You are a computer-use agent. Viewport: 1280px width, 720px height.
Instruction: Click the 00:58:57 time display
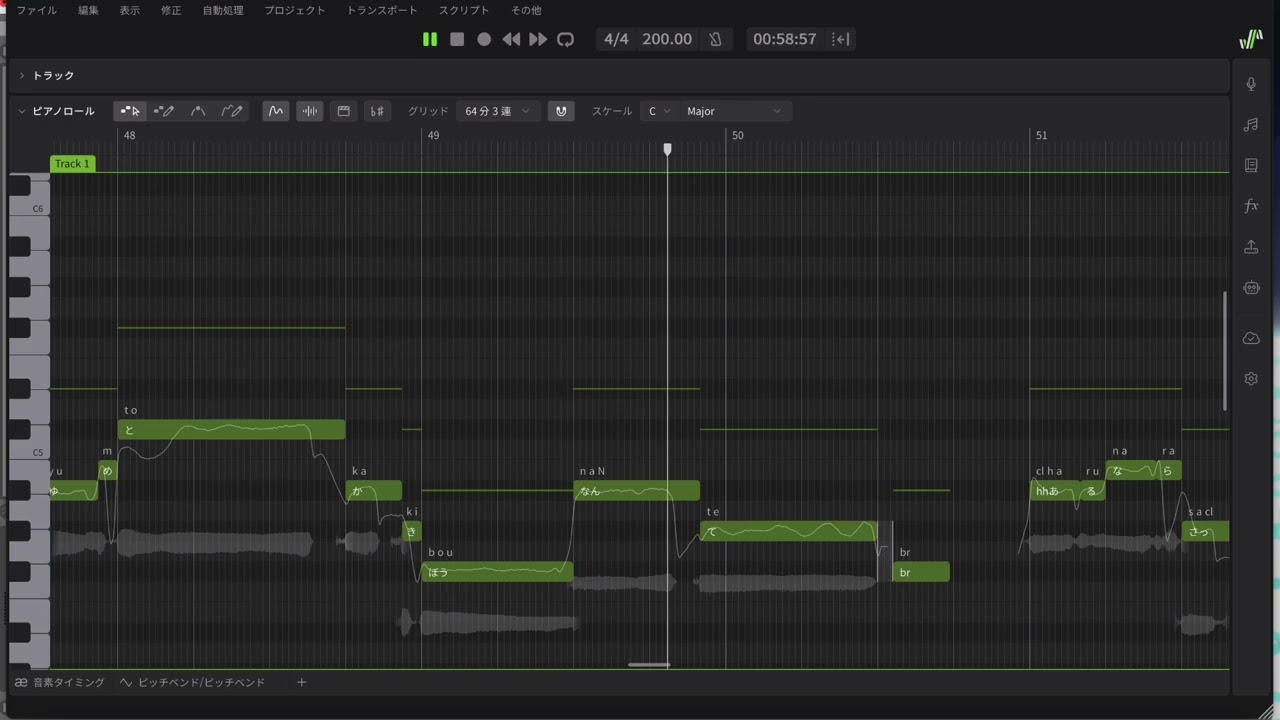[x=785, y=39]
